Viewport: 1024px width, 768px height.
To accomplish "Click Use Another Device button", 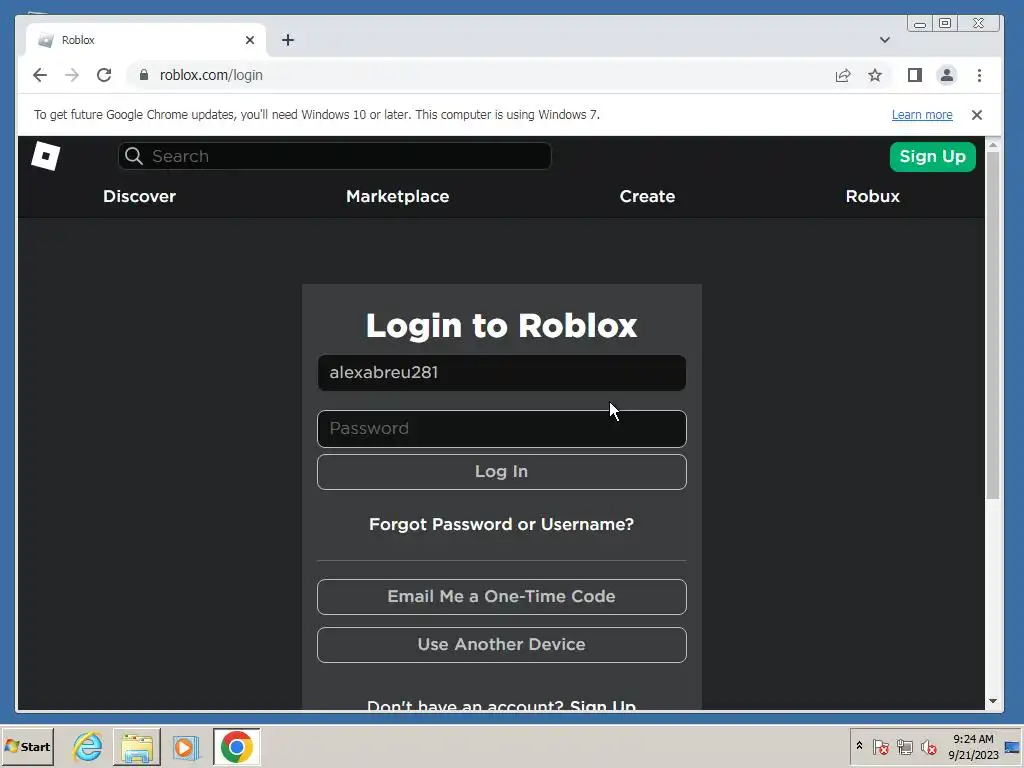I will coord(502,645).
